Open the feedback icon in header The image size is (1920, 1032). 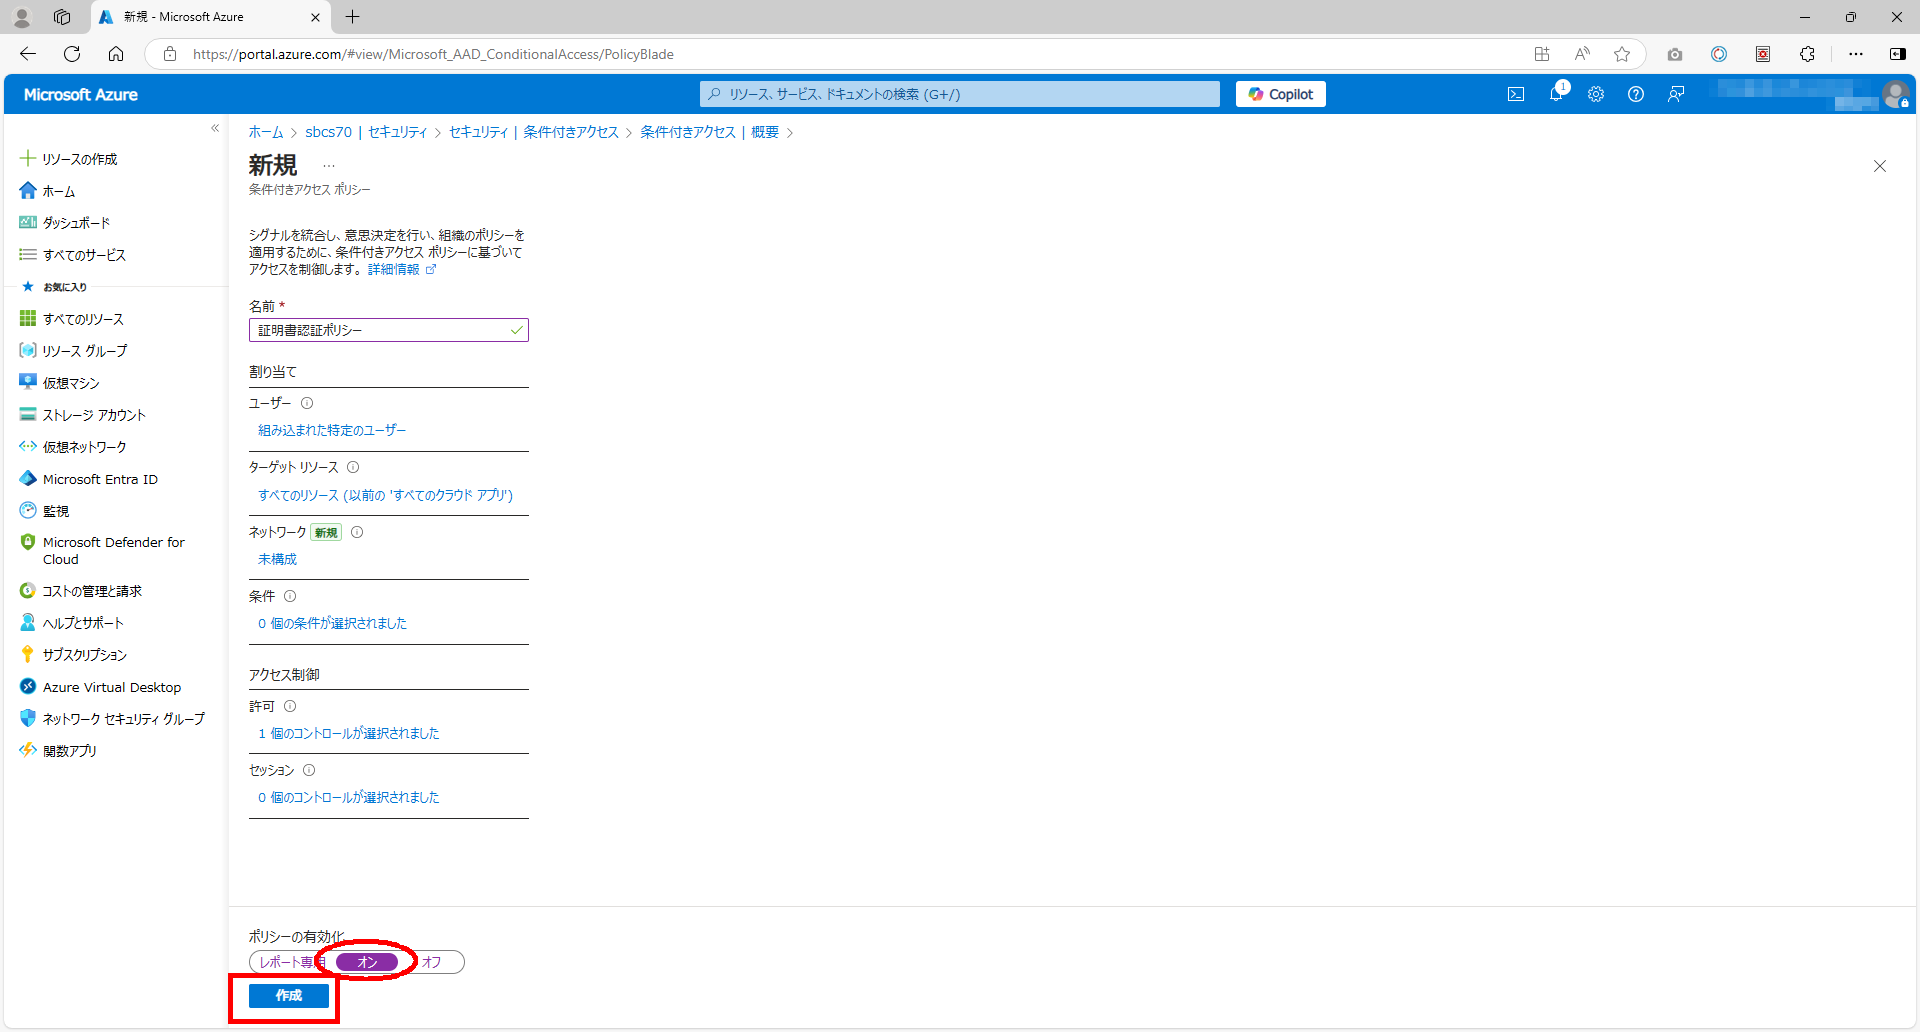[x=1676, y=94]
